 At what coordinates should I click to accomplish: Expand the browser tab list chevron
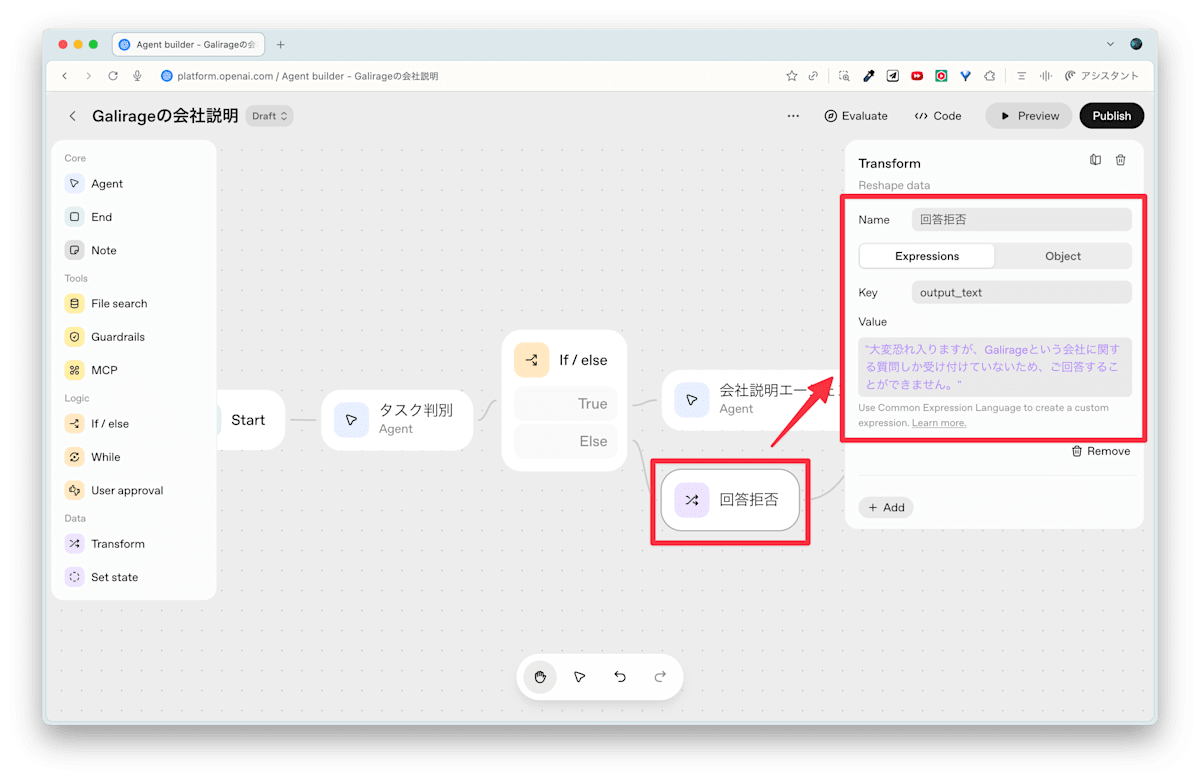[x=1110, y=44]
